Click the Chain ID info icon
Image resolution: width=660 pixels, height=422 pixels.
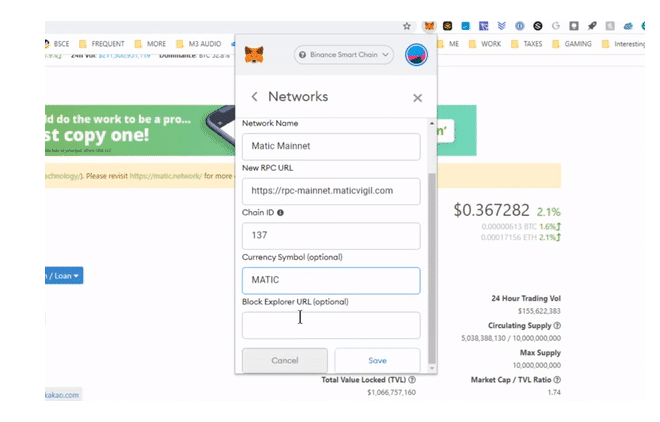280,213
